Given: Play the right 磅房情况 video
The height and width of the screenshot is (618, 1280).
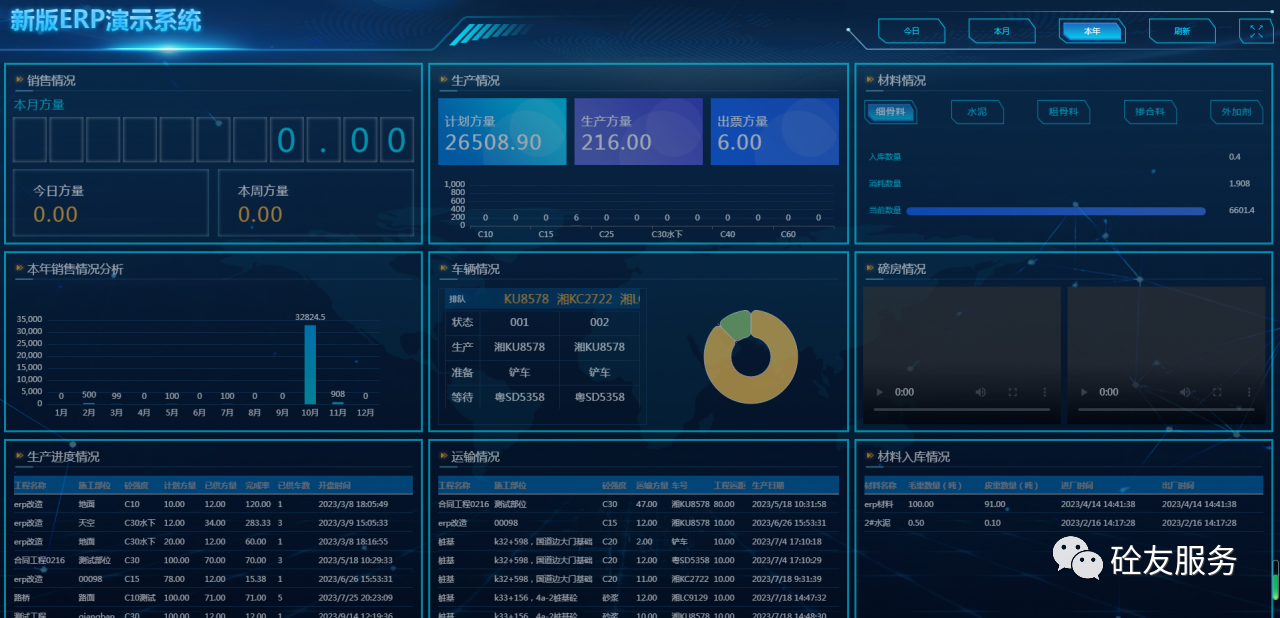Looking at the screenshot, I should point(1086,392).
